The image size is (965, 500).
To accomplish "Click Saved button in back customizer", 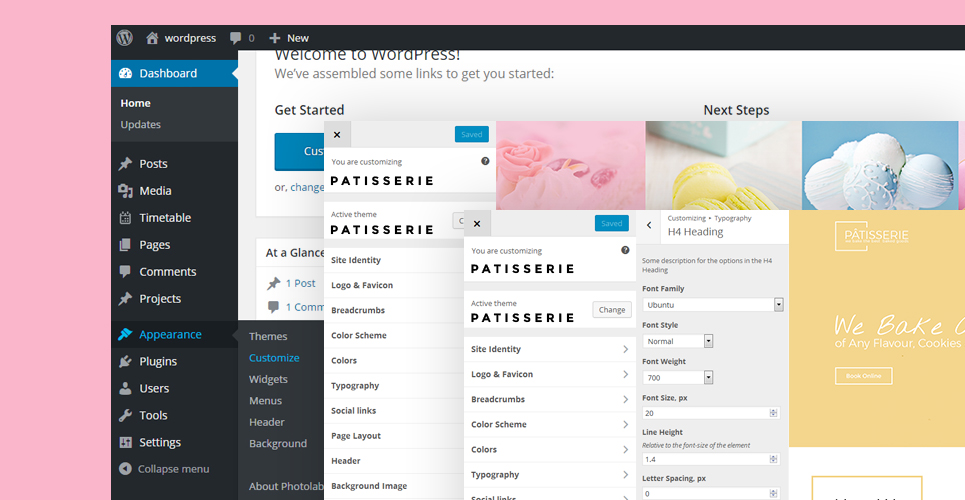I will click(471, 134).
